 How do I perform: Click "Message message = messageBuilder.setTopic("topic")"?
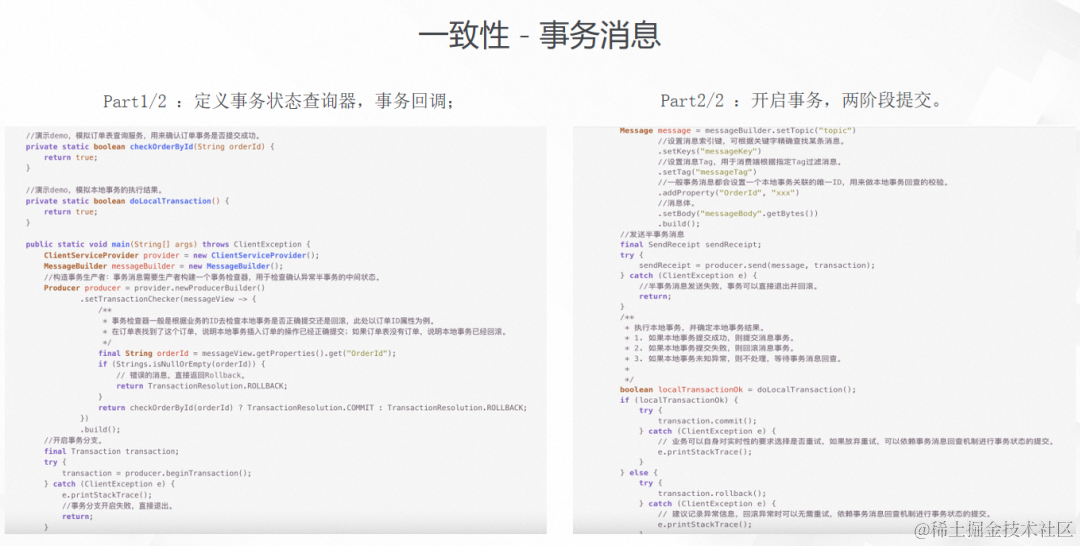tap(738, 130)
